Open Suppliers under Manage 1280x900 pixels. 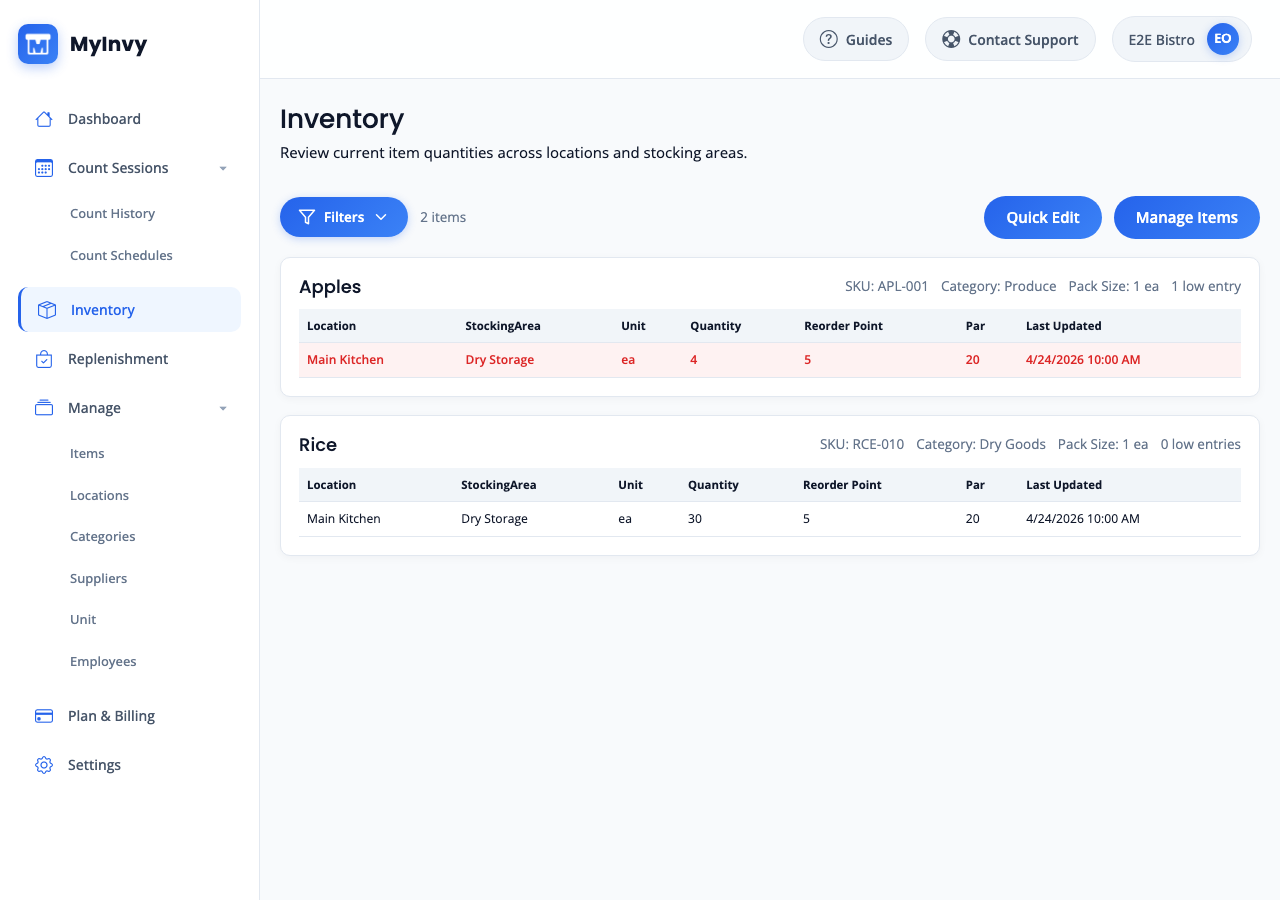pyautogui.click(x=98, y=578)
